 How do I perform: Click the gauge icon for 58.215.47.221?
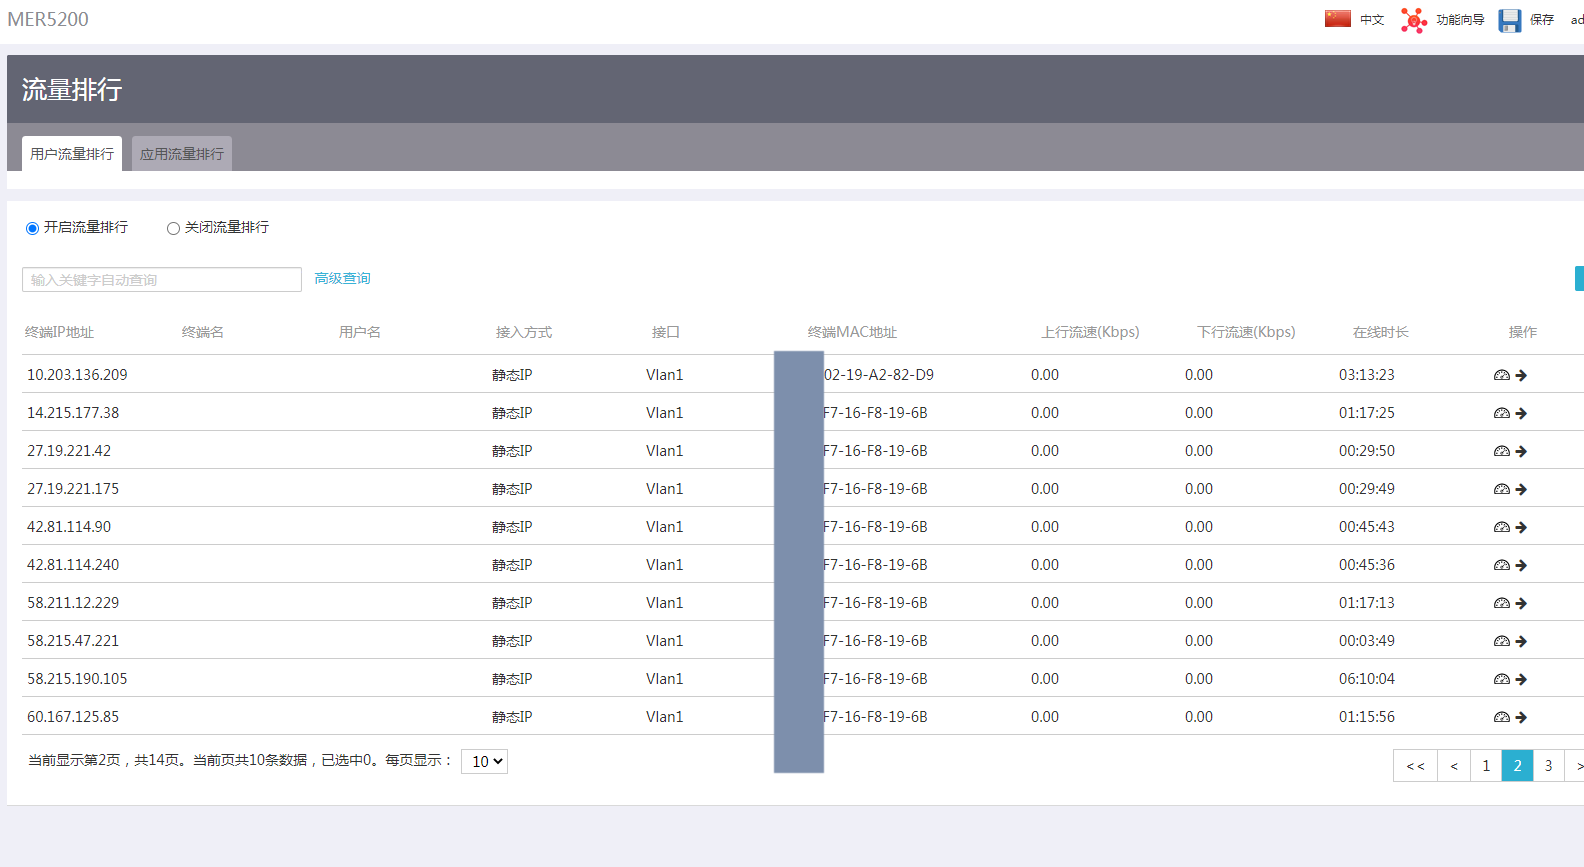[1501, 641]
